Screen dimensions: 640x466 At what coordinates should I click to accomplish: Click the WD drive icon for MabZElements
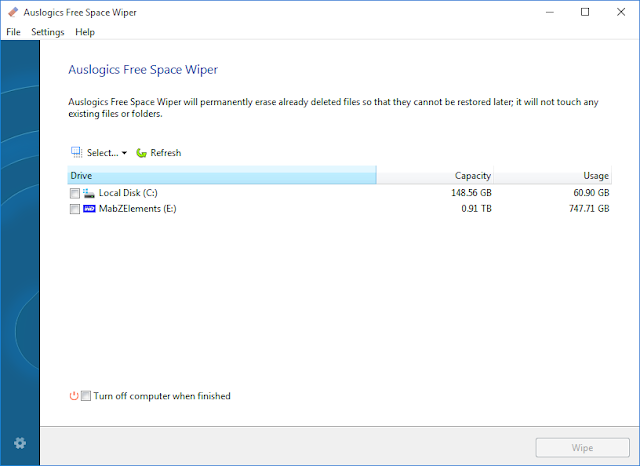(x=89, y=209)
